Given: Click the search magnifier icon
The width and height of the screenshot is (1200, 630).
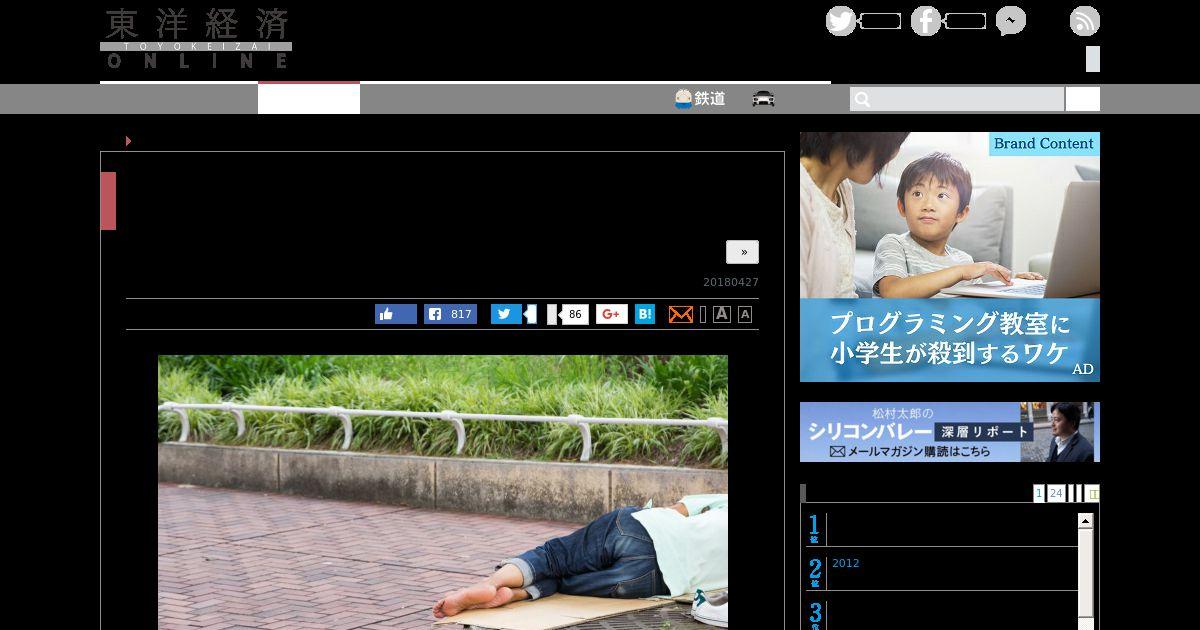Looking at the screenshot, I should pyautogui.click(x=863, y=99).
